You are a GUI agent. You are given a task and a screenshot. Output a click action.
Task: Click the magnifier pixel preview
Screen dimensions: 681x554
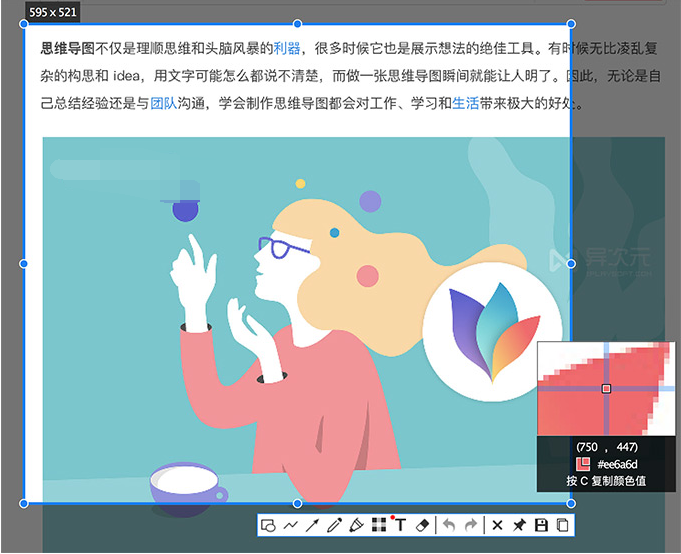pos(606,389)
